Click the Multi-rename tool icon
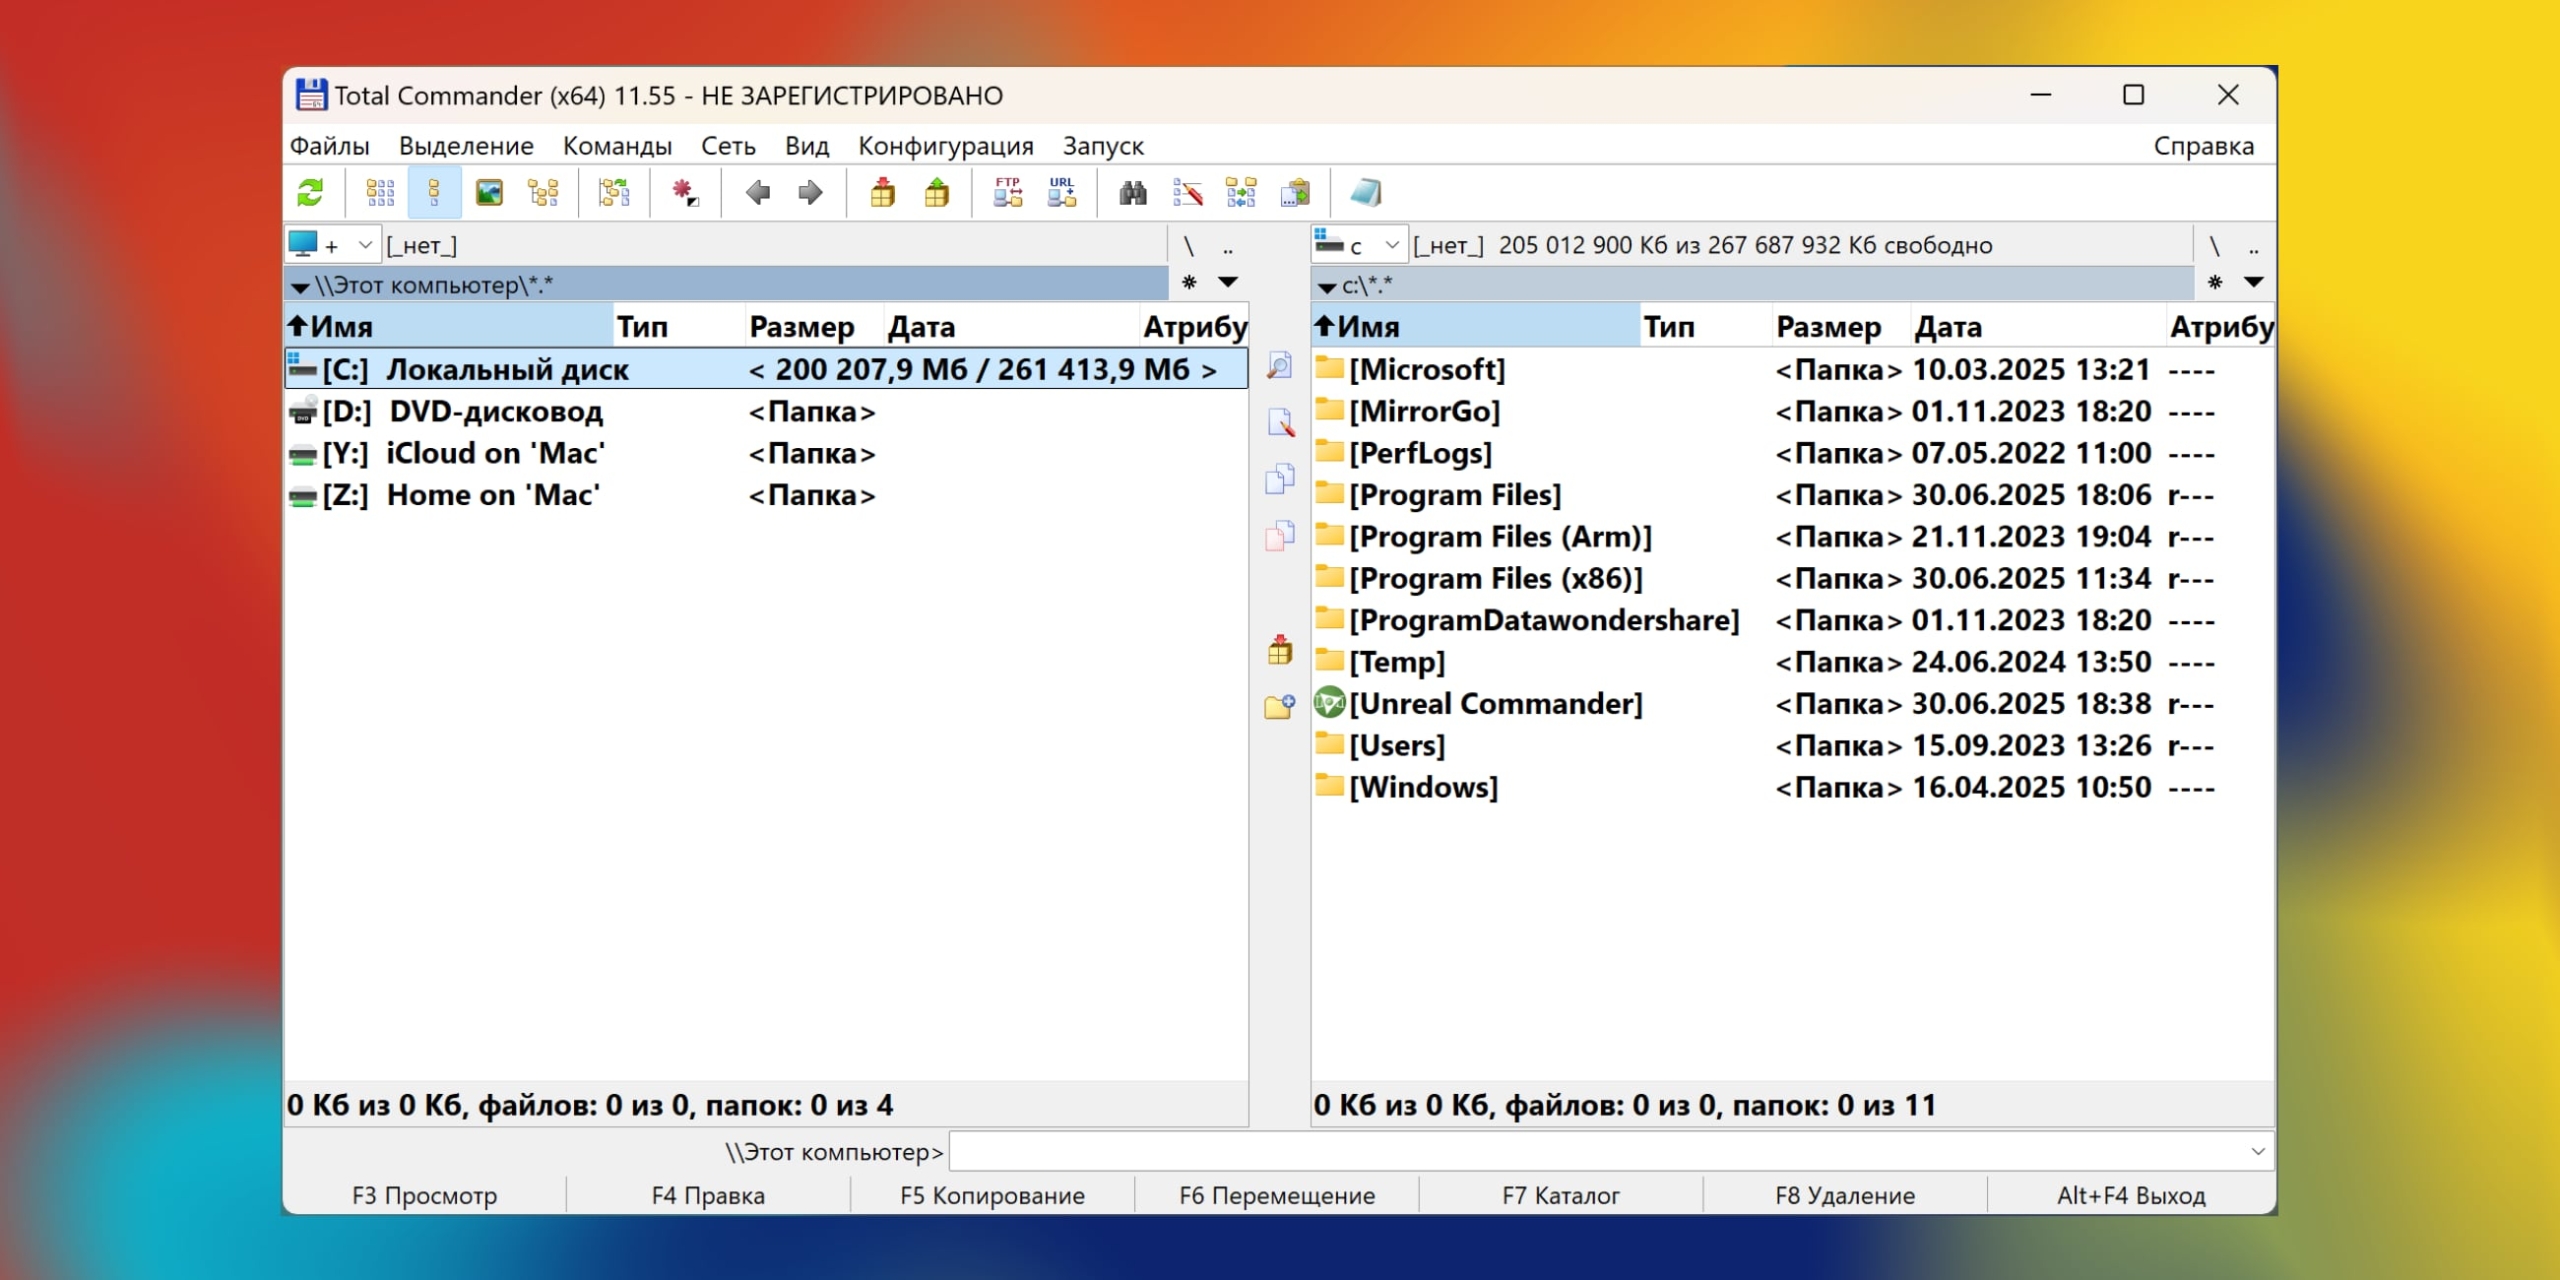 tap(1187, 192)
